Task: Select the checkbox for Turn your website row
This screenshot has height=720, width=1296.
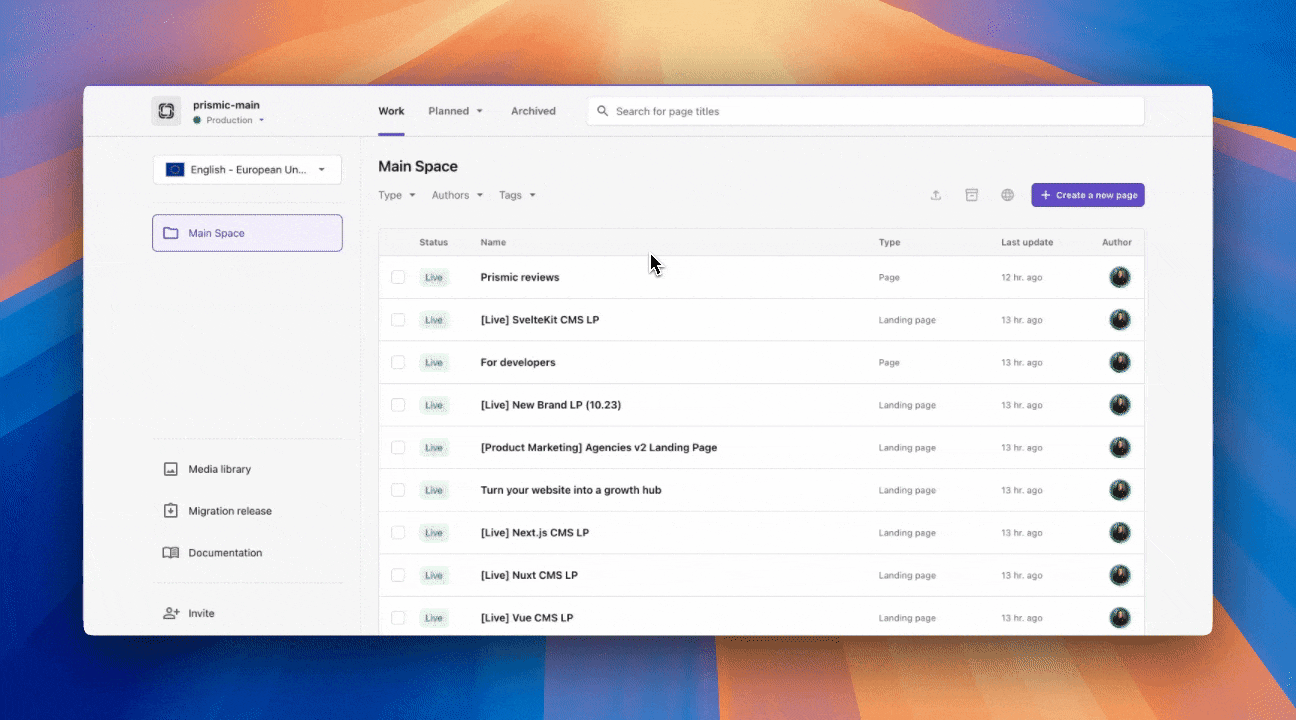Action: pos(398,490)
